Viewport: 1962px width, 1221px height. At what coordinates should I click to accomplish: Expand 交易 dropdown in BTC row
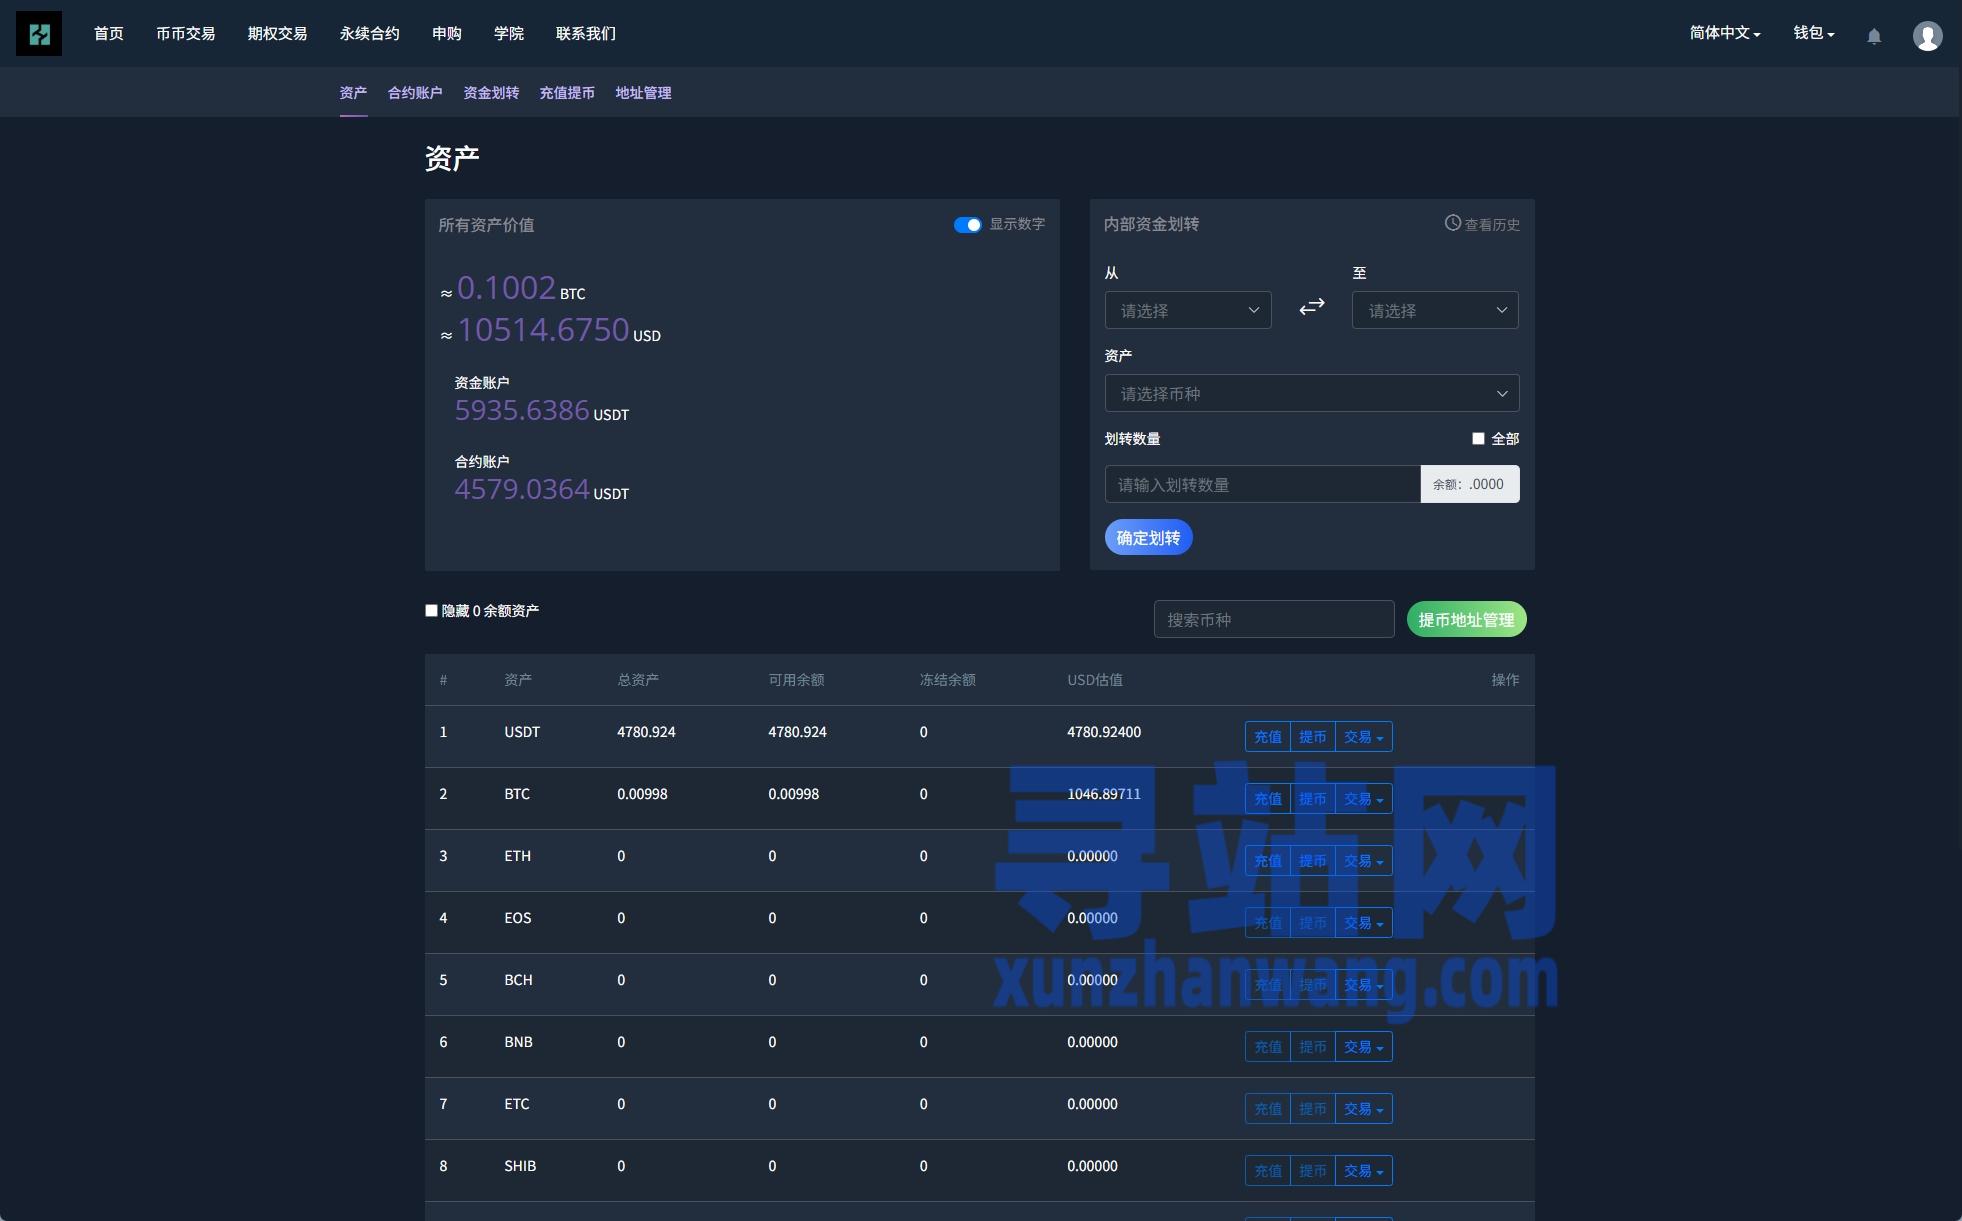1363,799
